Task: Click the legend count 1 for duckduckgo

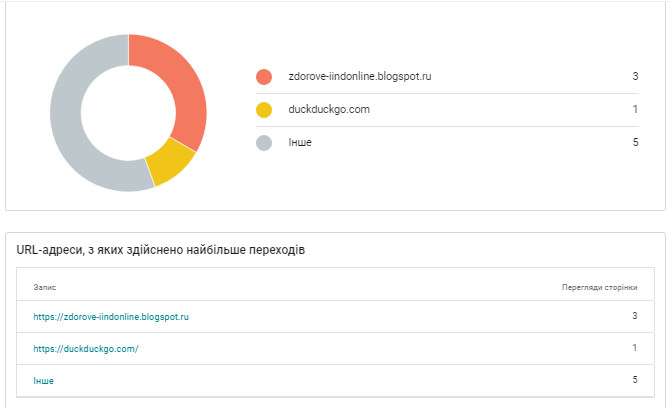Action: 635,109
